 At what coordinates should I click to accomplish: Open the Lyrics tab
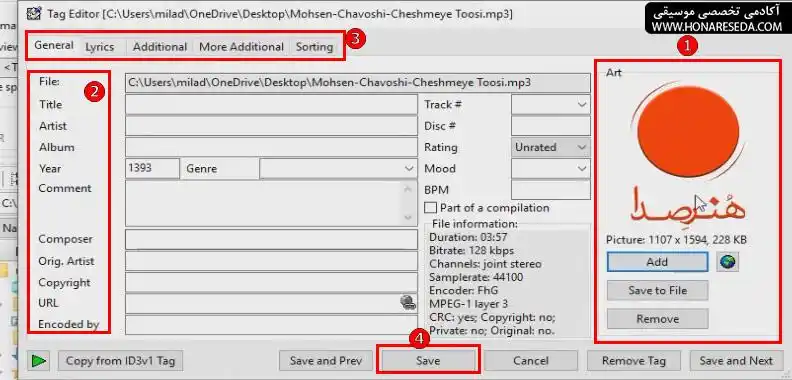click(x=100, y=47)
